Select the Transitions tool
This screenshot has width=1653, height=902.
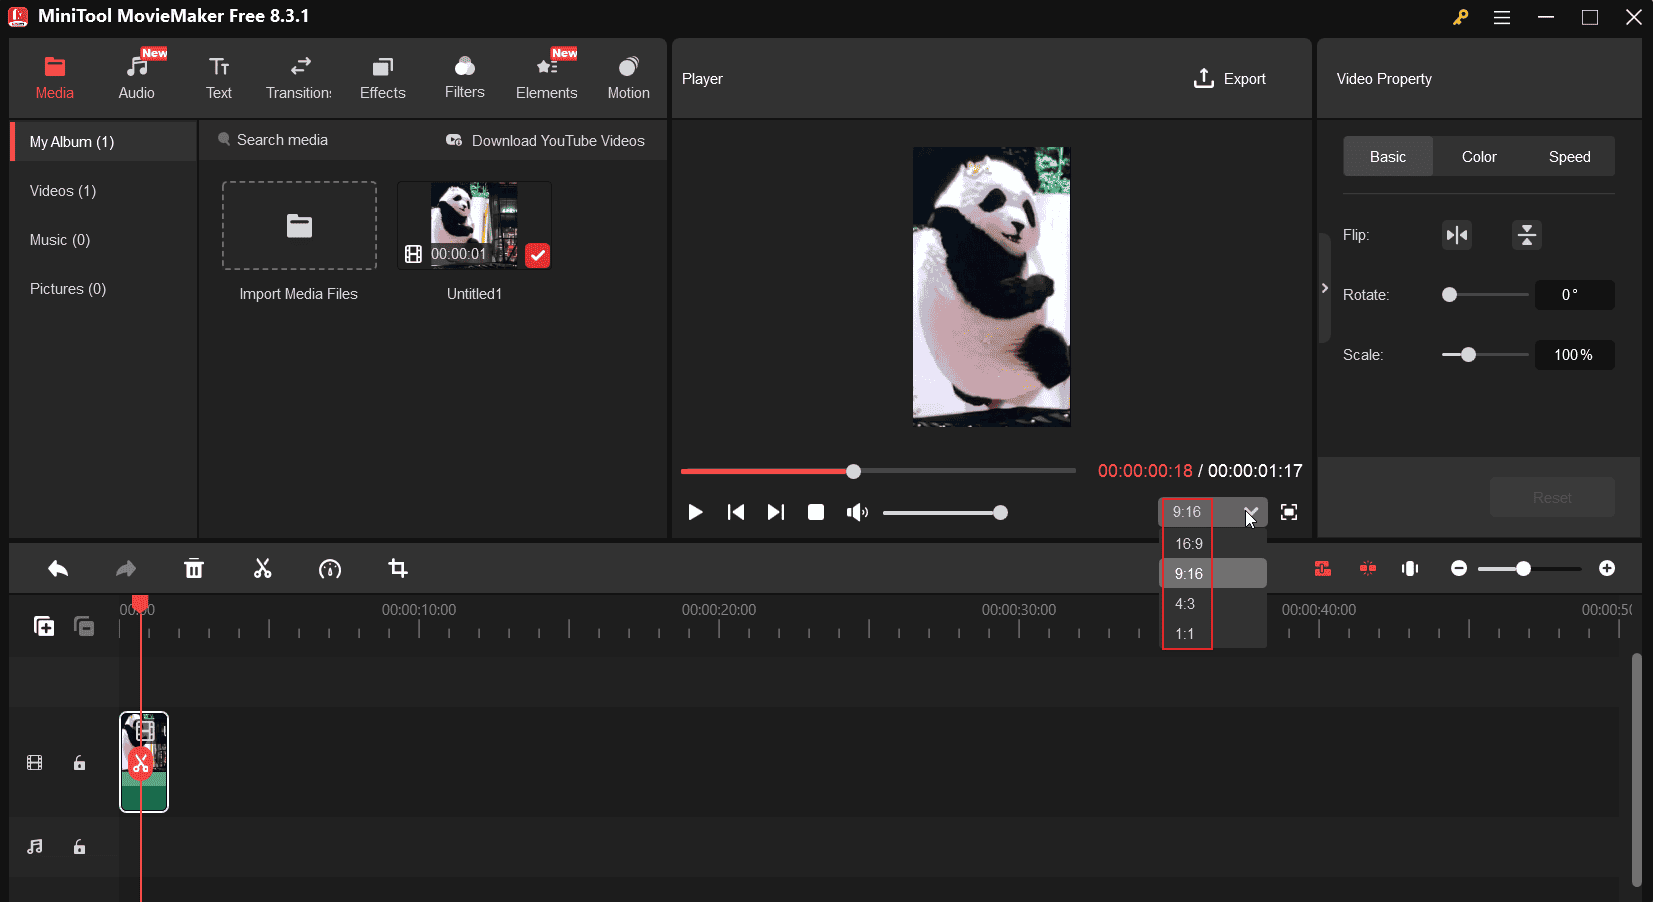pos(298,75)
